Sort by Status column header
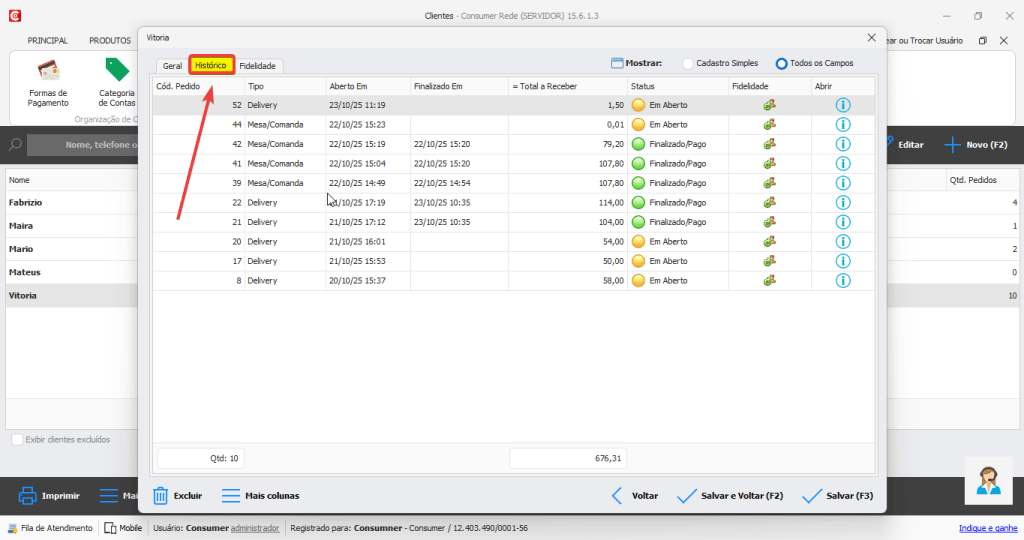This screenshot has width=1024, height=540. [x=642, y=86]
